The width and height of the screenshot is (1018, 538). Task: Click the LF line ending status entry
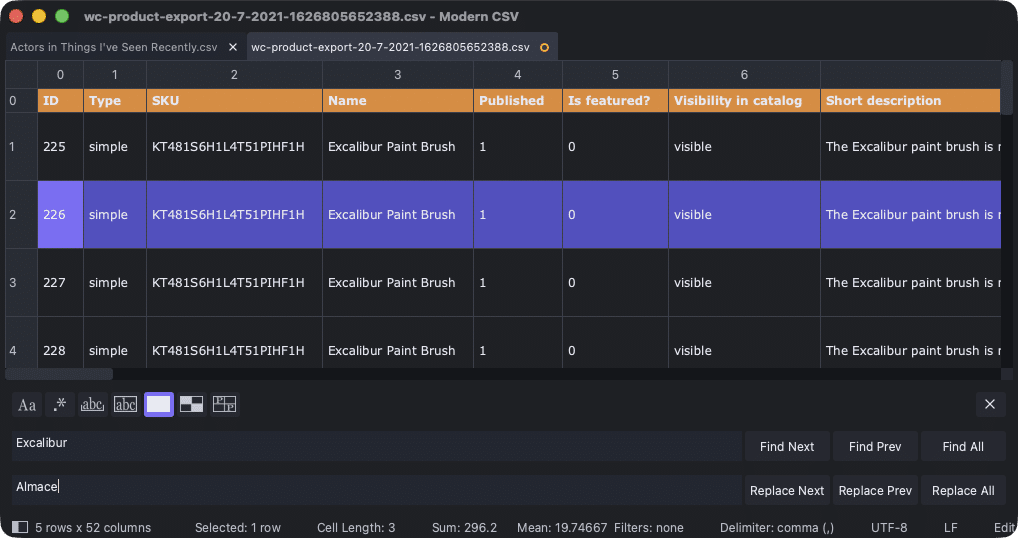tap(950, 528)
